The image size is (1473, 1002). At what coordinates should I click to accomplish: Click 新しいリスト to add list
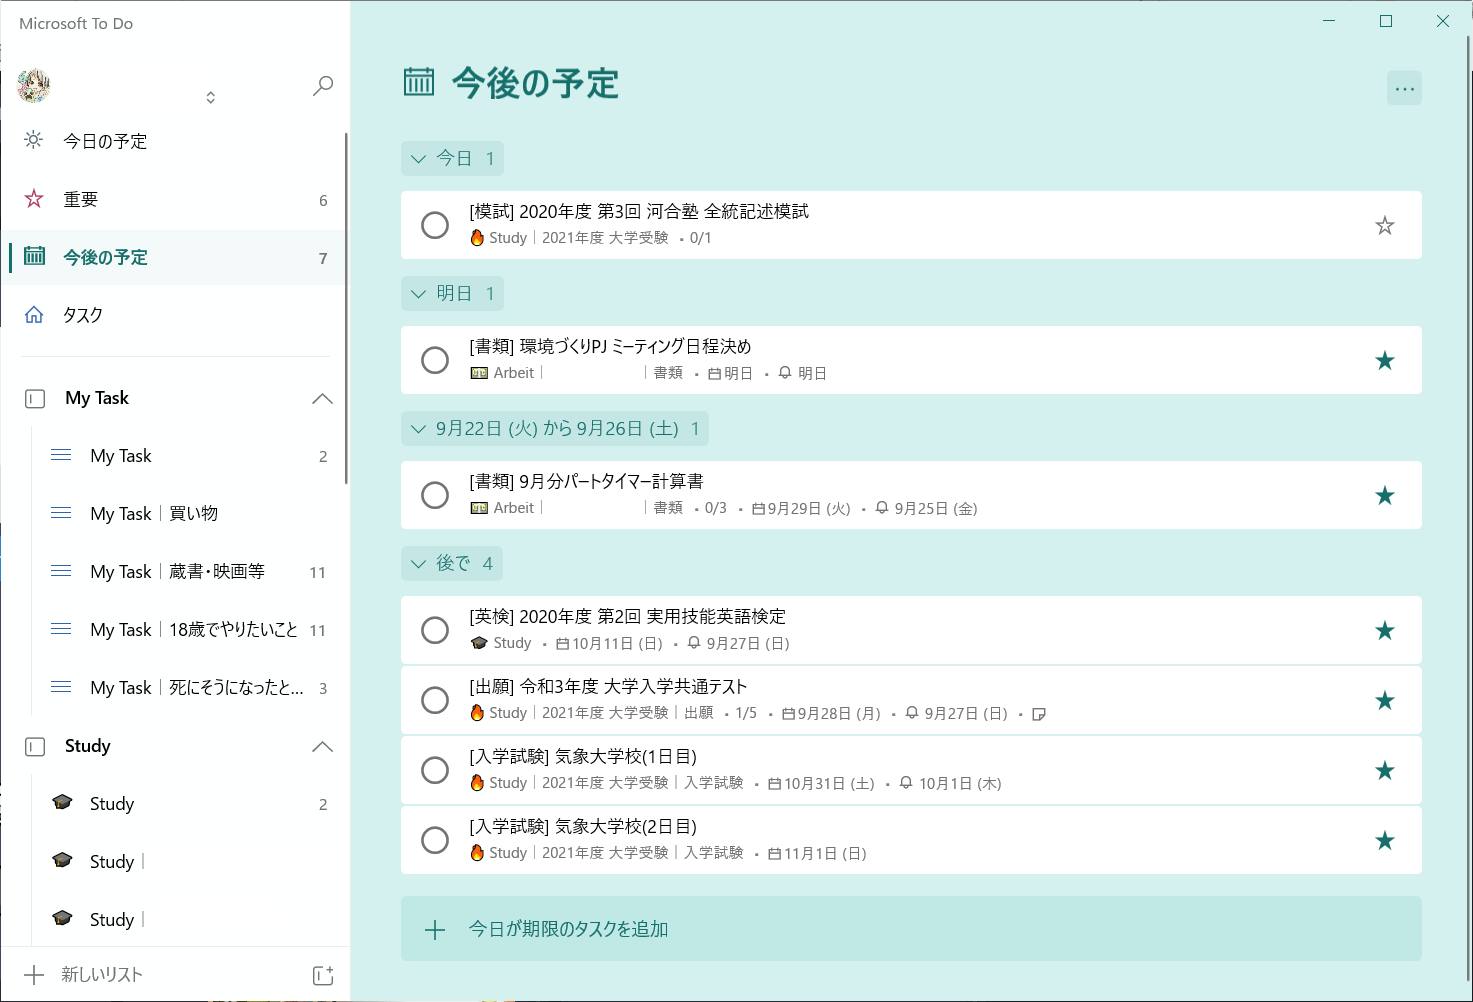tap(101, 975)
